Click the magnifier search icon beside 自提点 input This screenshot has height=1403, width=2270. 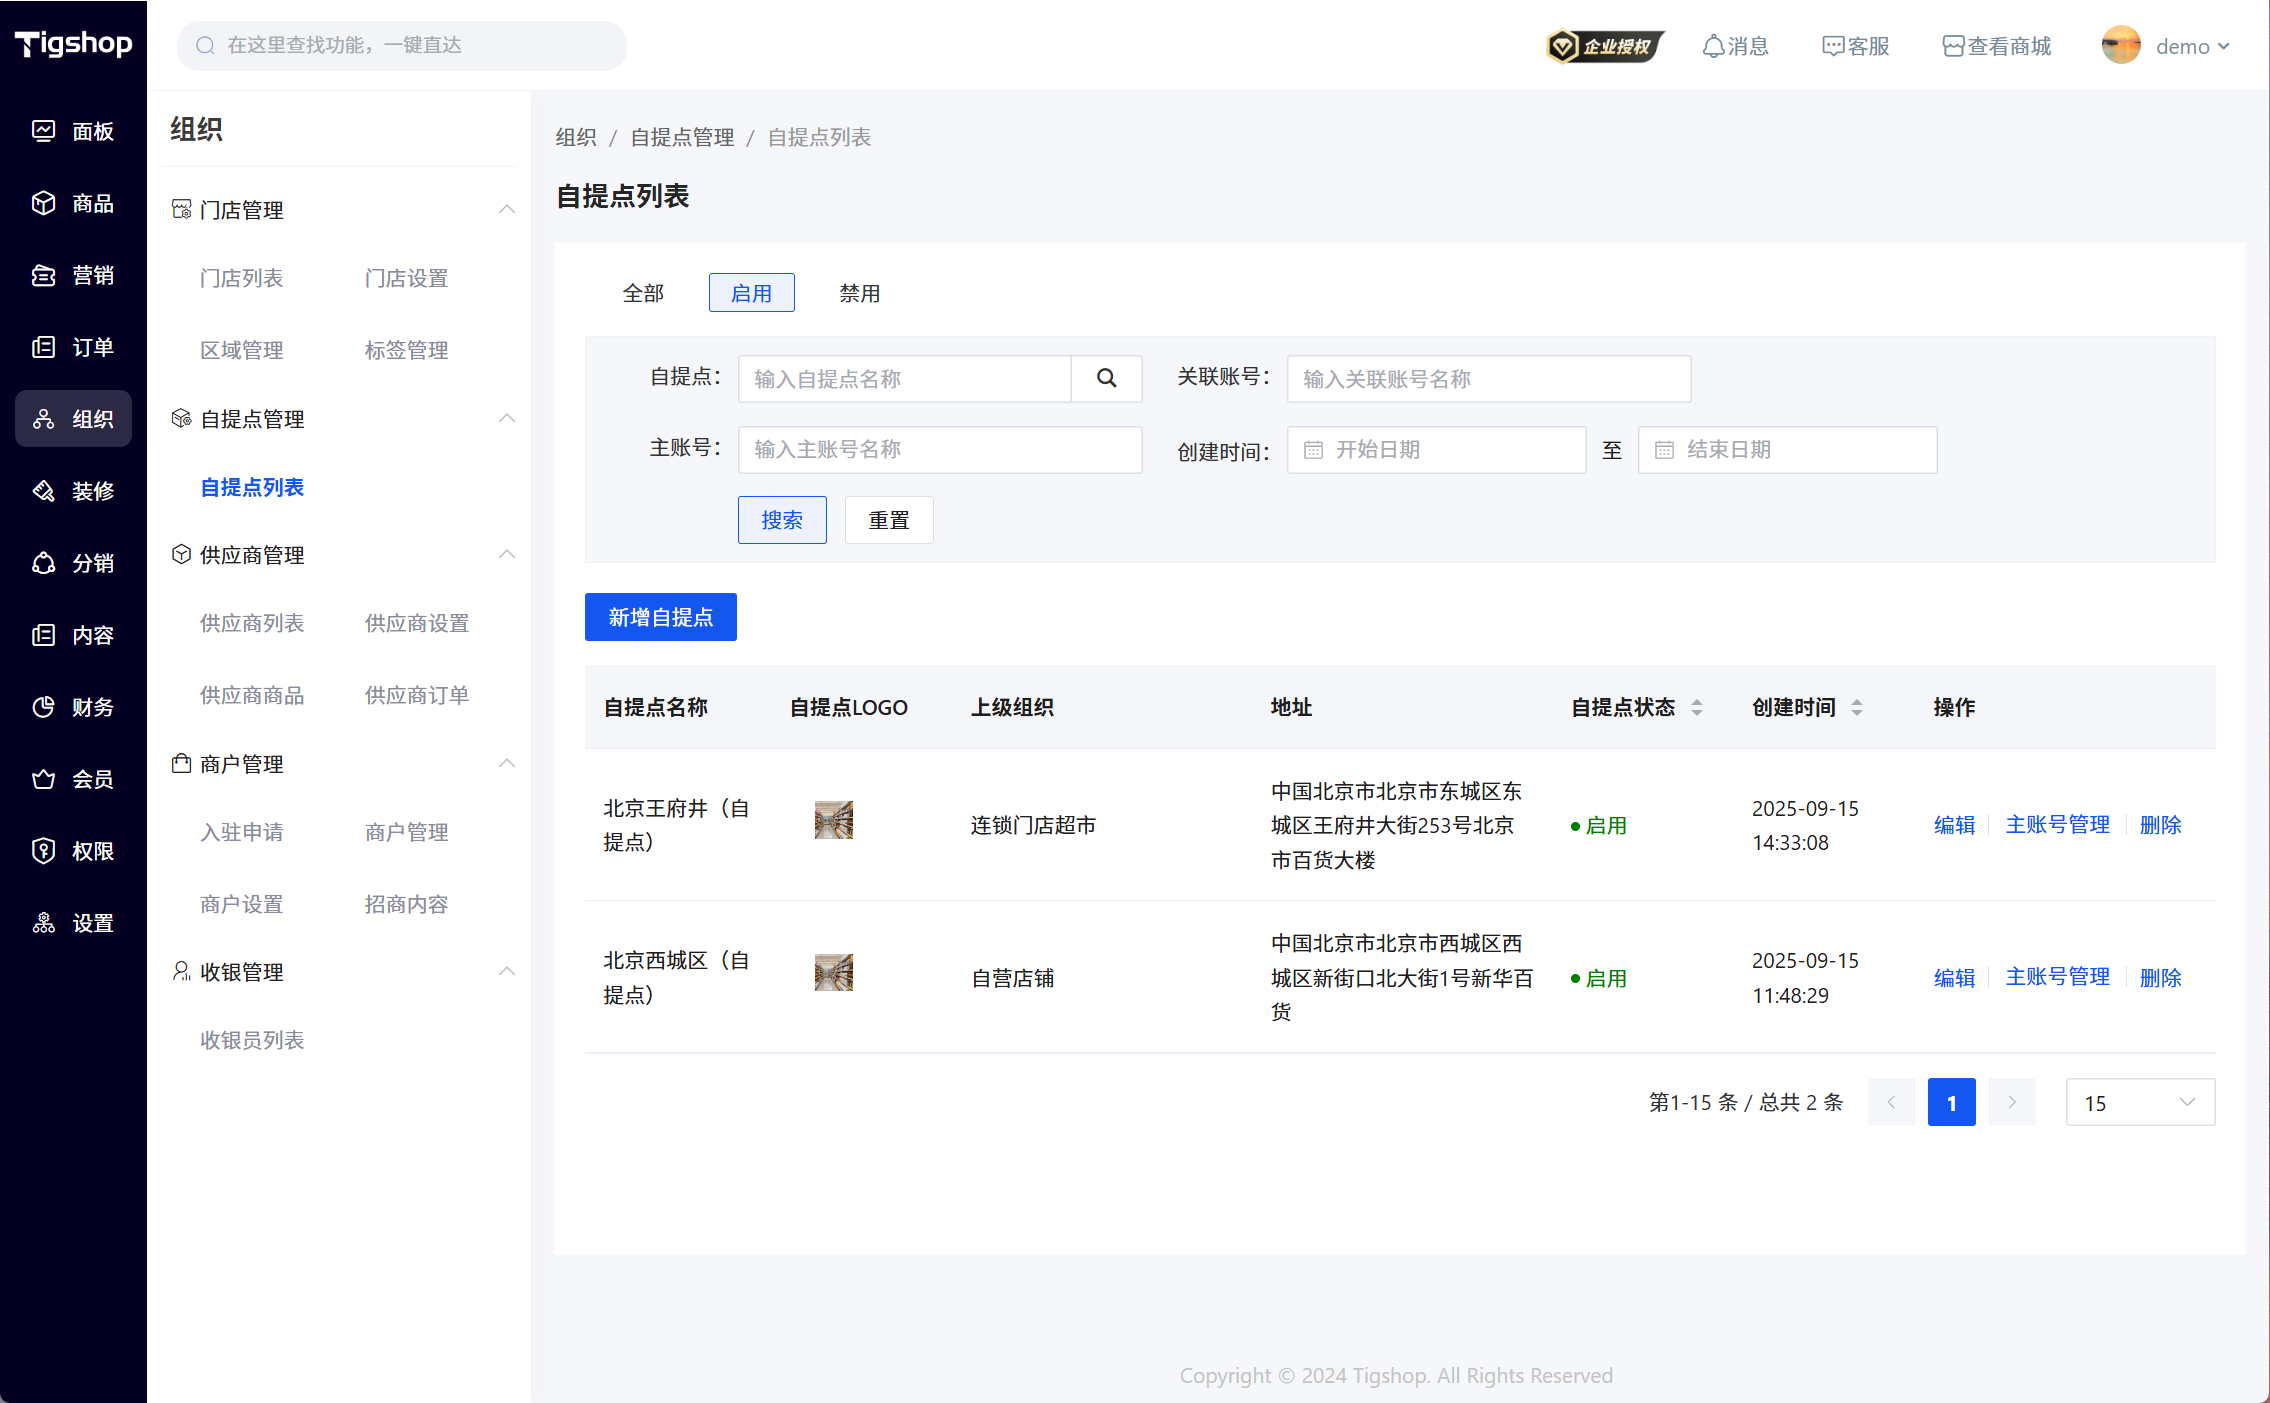coord(1106,378)
